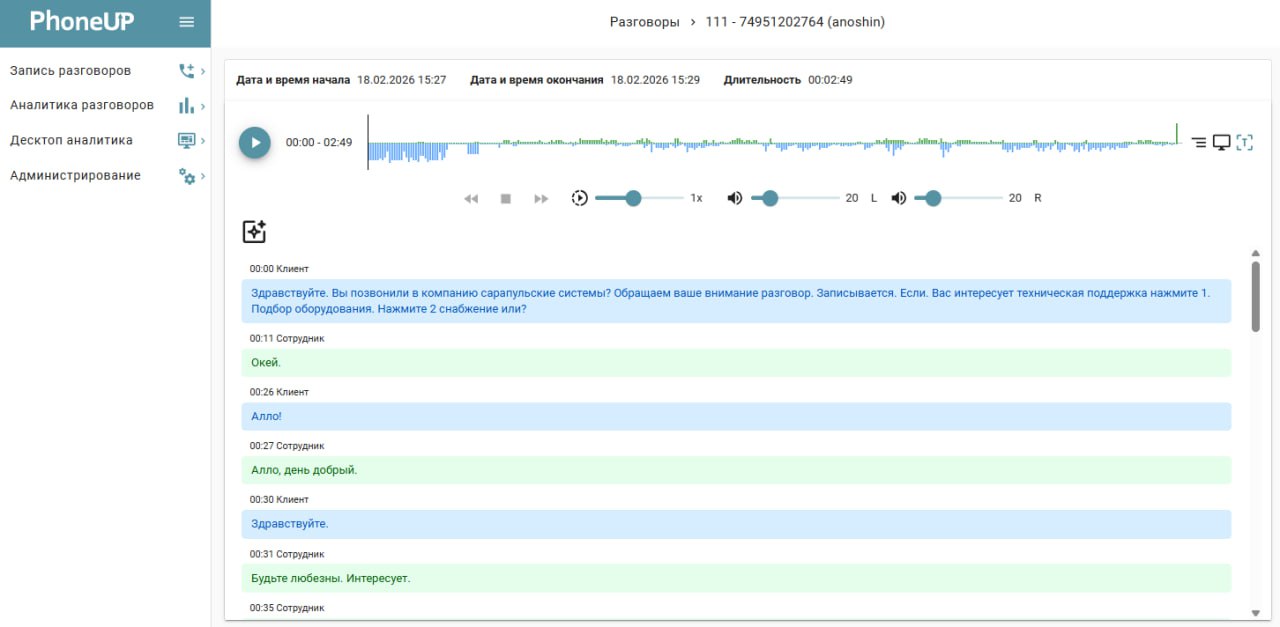Click the playback speed slider handle

tap(633, 198)
